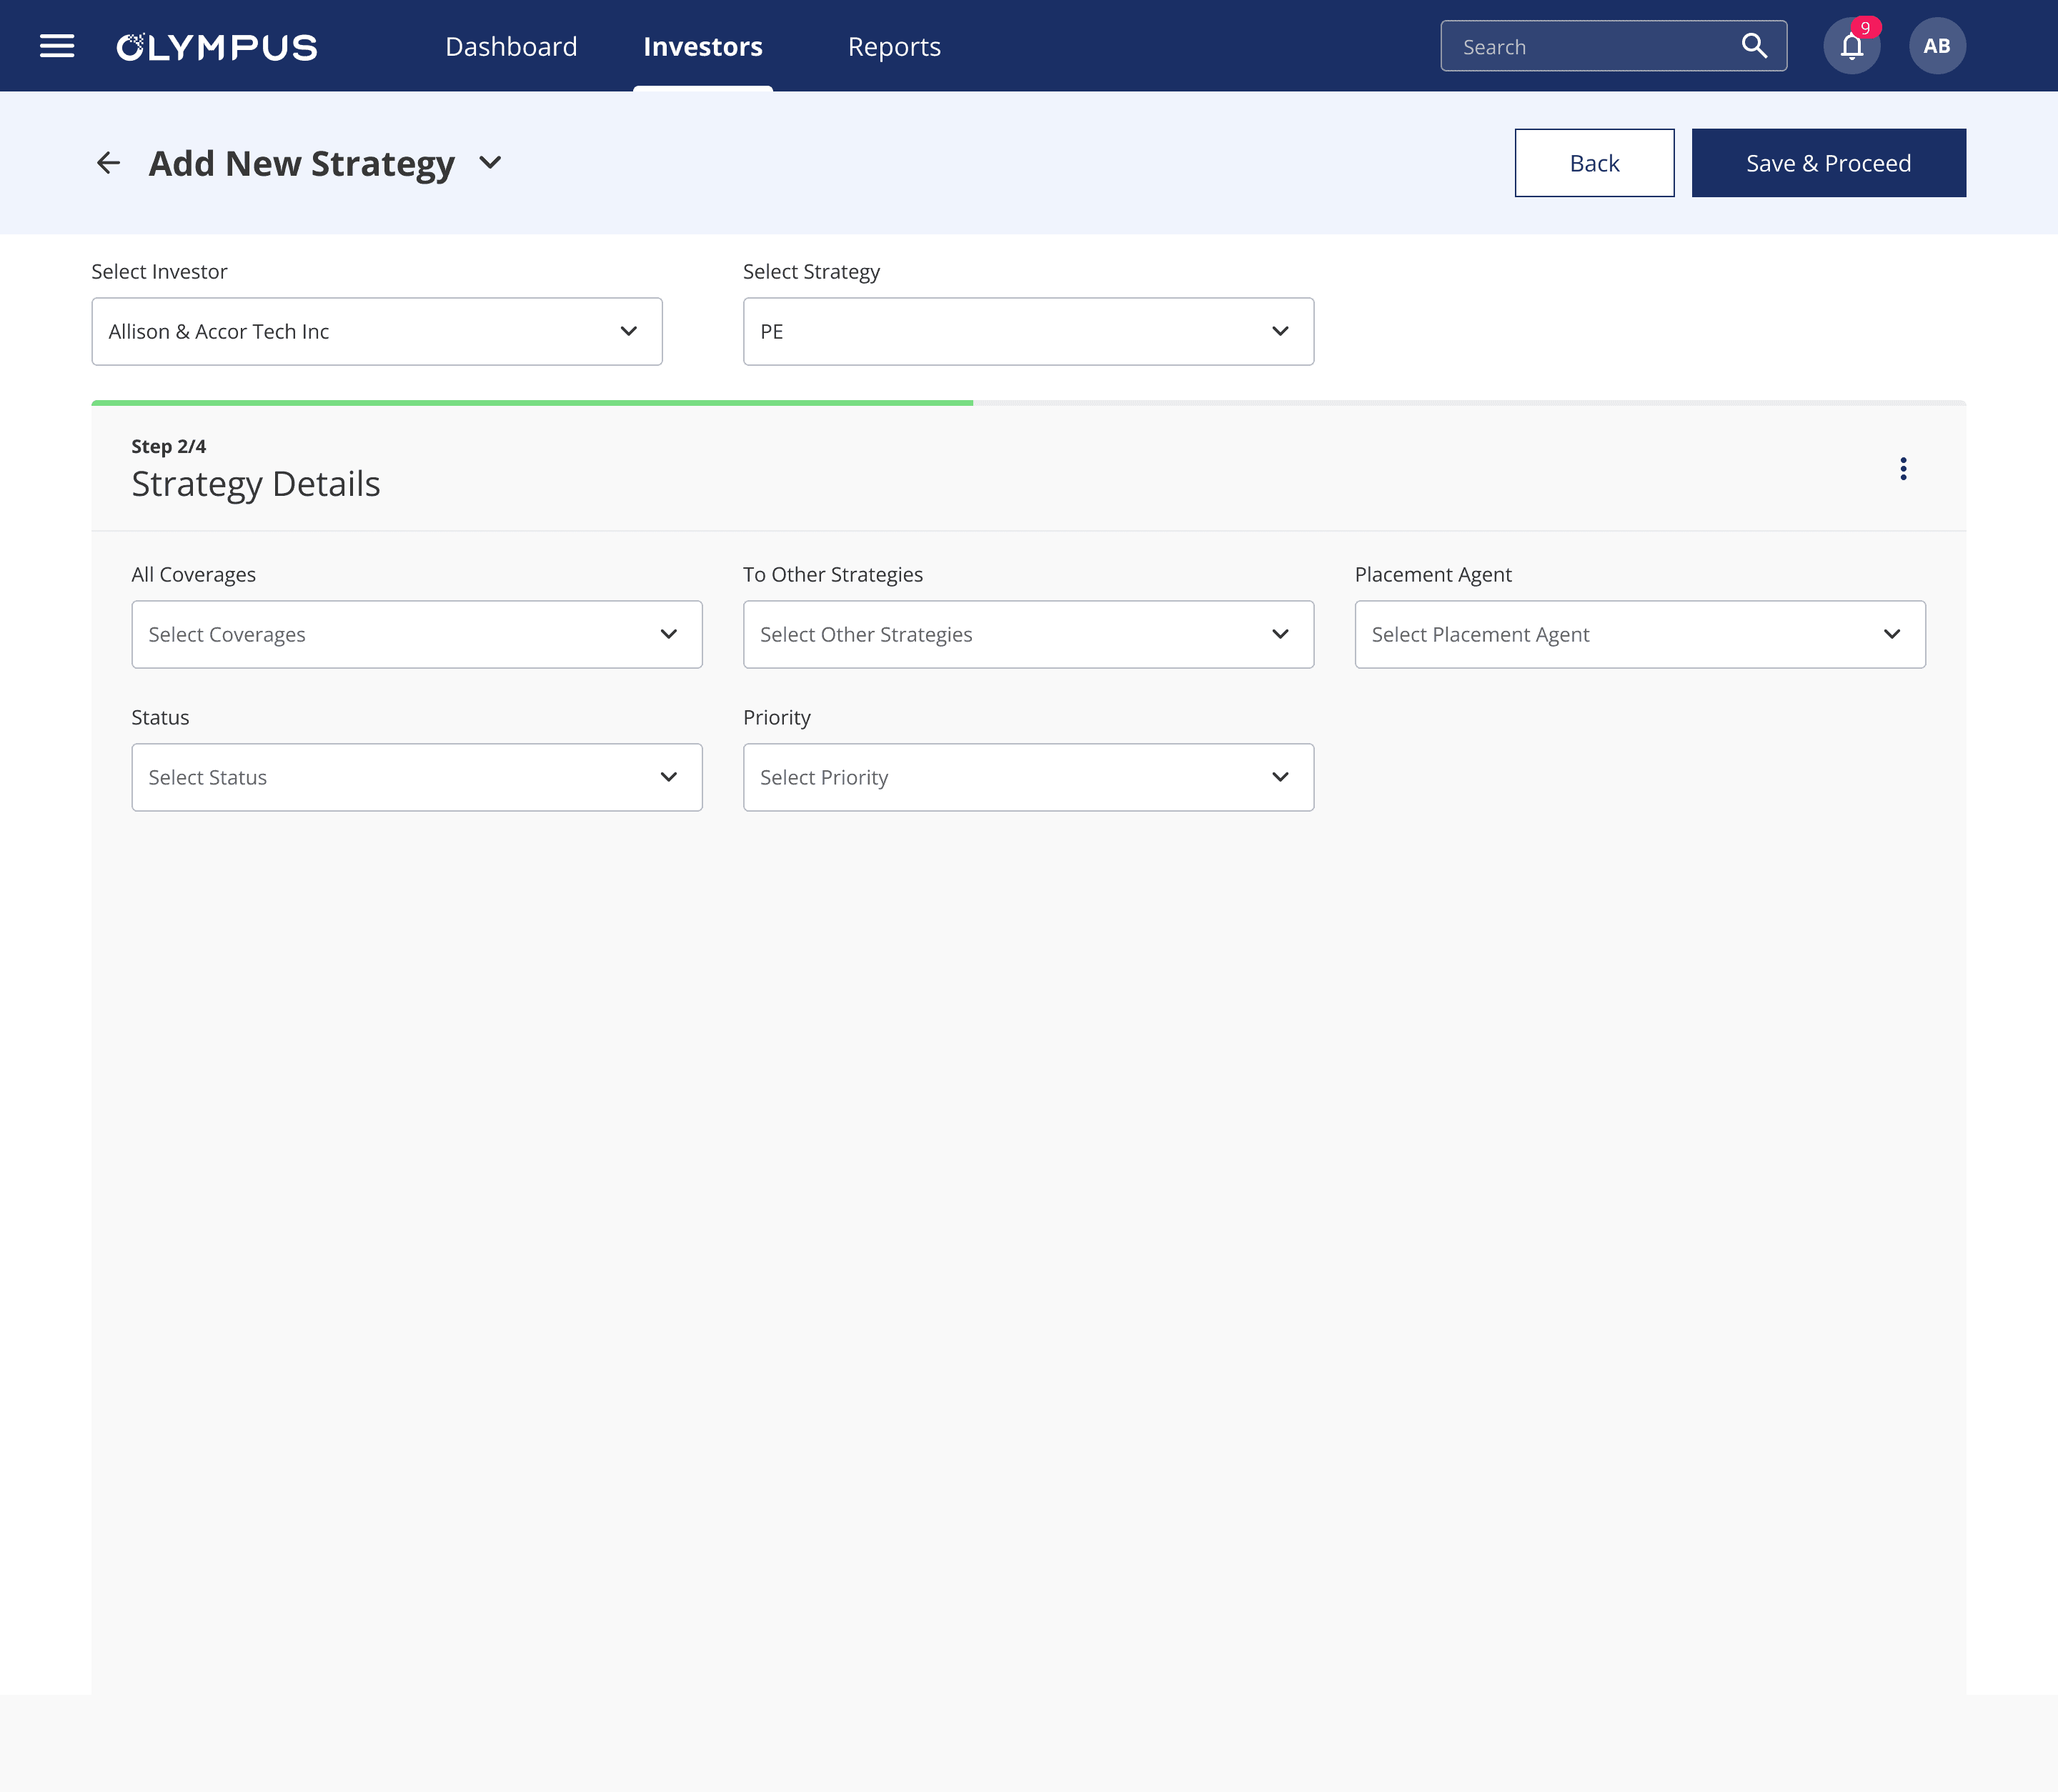
Task: Go to the Dashboard tab
Action: [511, 47]
